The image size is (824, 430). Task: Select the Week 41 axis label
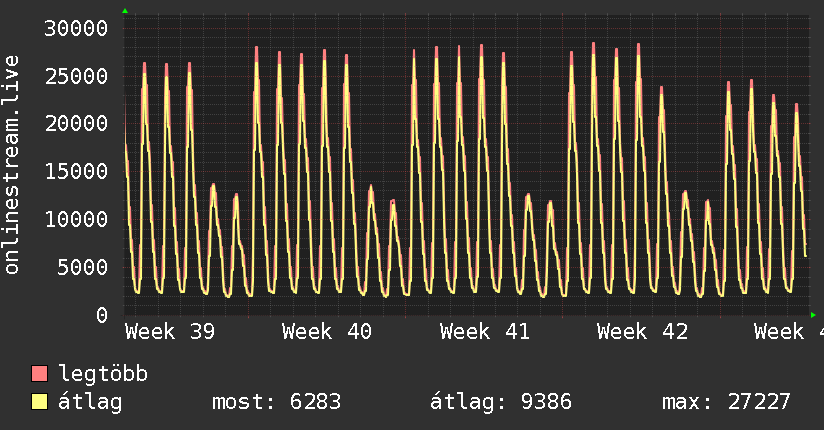click(x=485, y=332)
